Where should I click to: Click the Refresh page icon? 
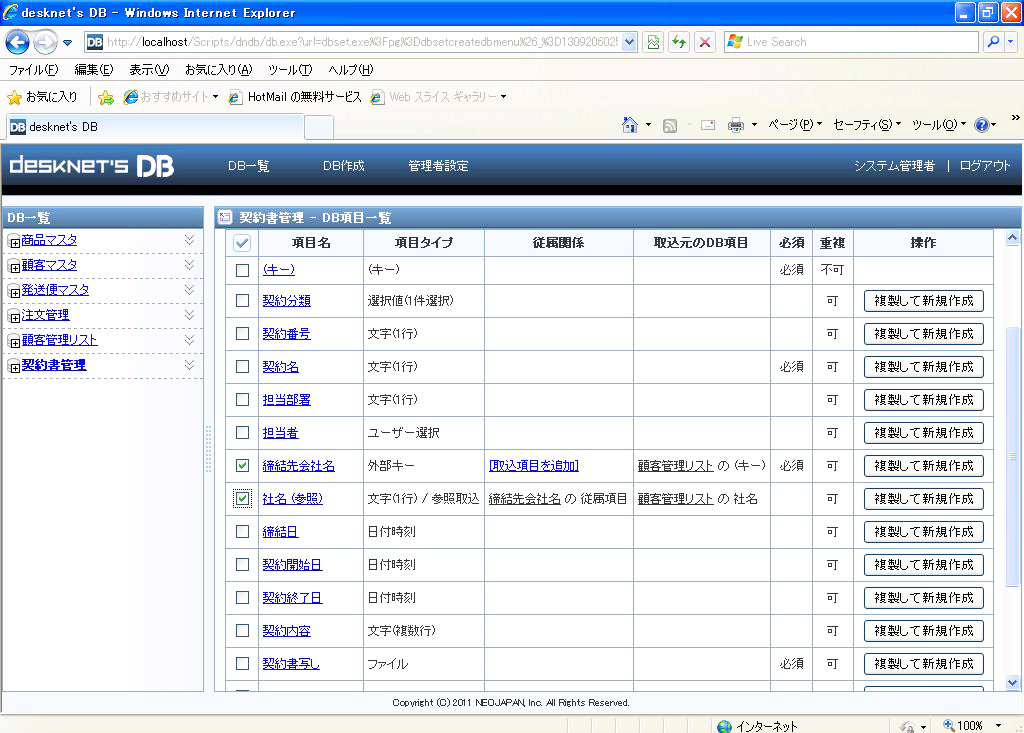(679, 42)
